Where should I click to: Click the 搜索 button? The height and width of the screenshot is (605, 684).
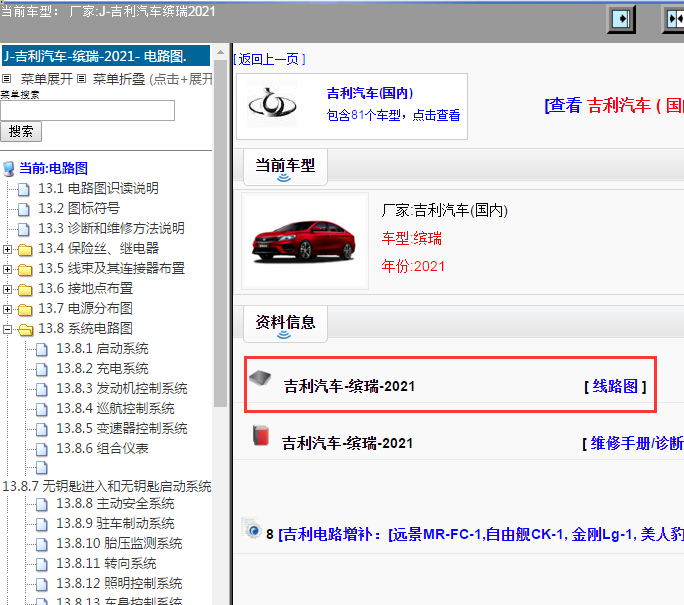(x=21, y=131)
